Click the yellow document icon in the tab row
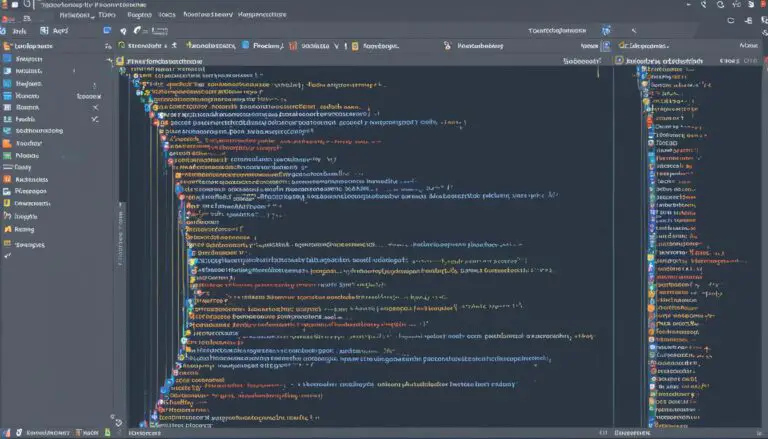The height and width of the screenshot is (439, 768). [355, 46]
